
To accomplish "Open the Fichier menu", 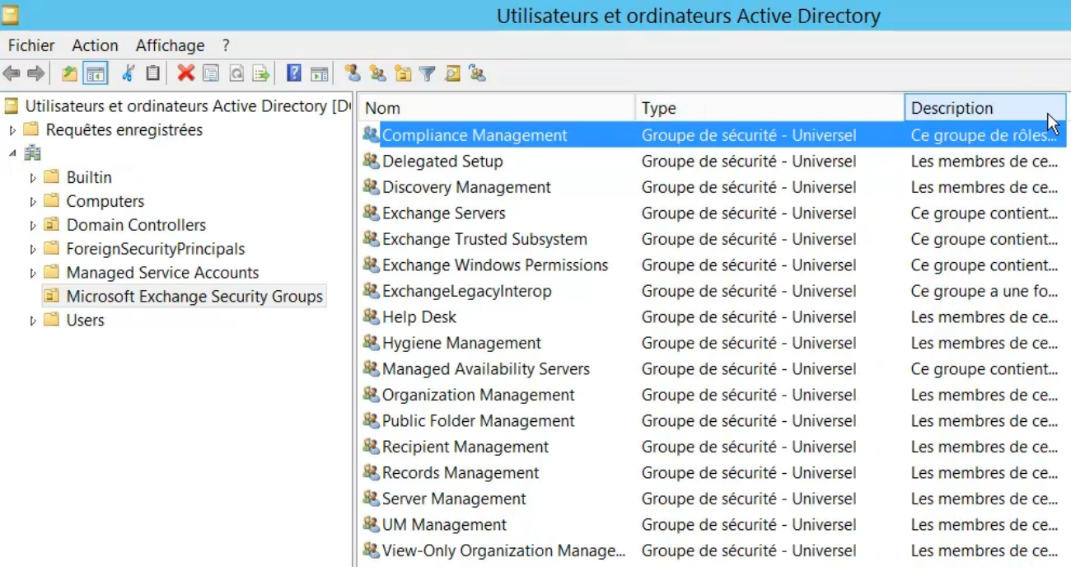I will coord(32,45).
